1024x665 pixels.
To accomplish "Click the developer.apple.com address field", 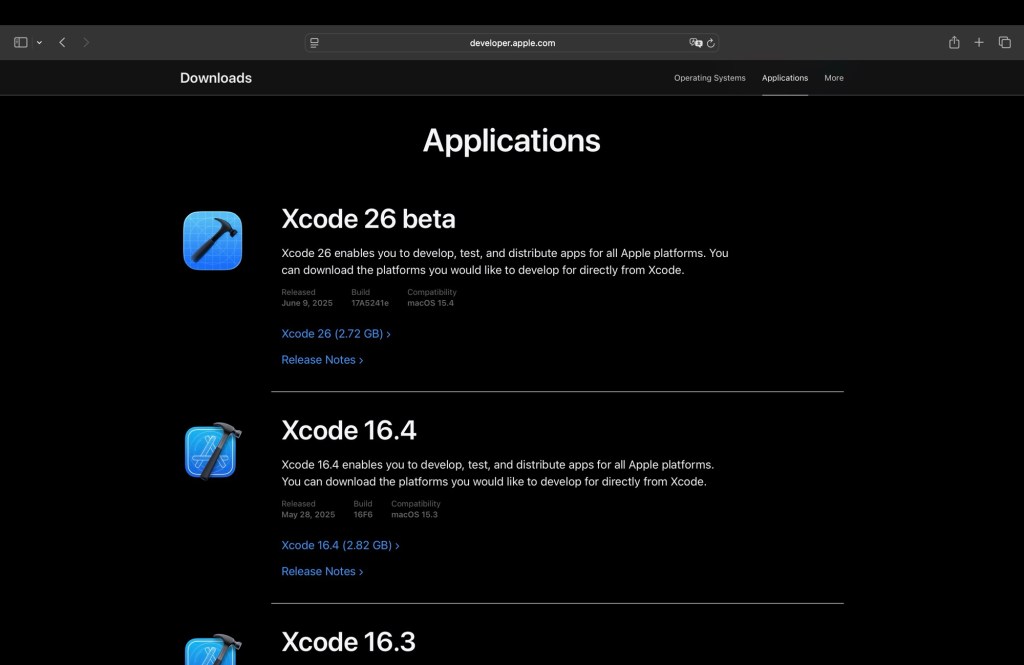I will tap(512, 43).
